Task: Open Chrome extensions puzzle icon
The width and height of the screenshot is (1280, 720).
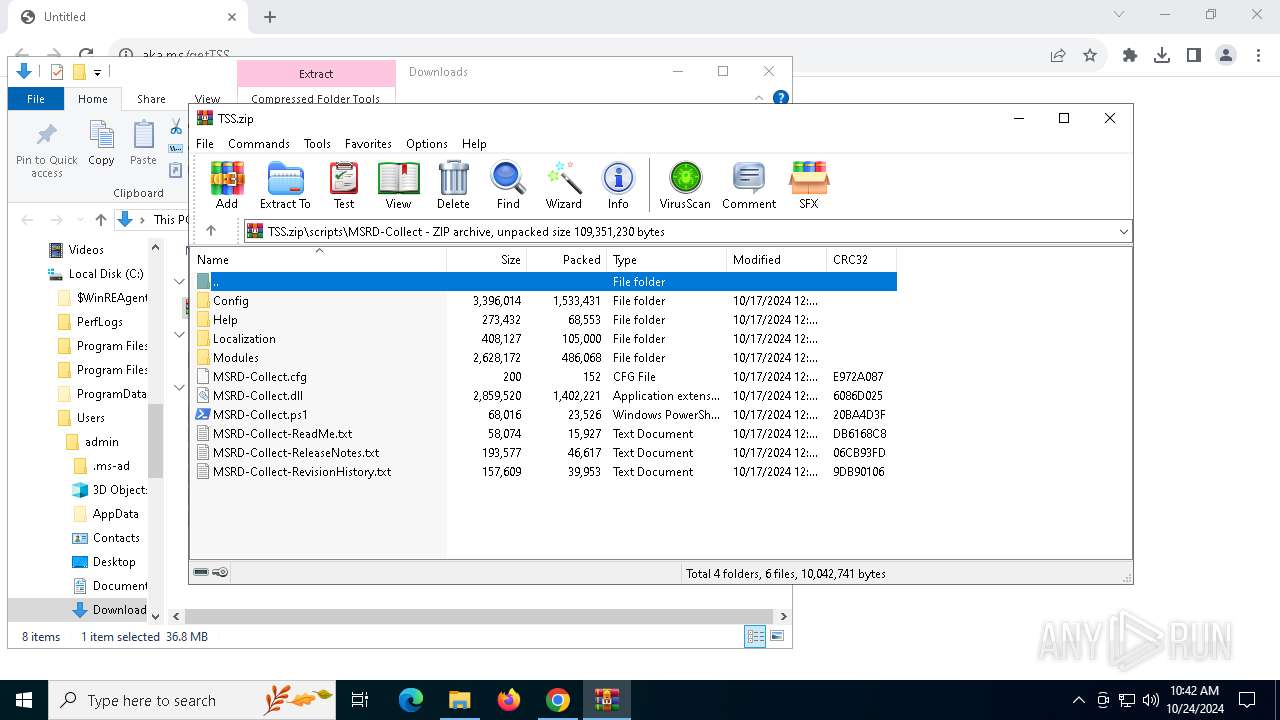Action: point(1130,56)
